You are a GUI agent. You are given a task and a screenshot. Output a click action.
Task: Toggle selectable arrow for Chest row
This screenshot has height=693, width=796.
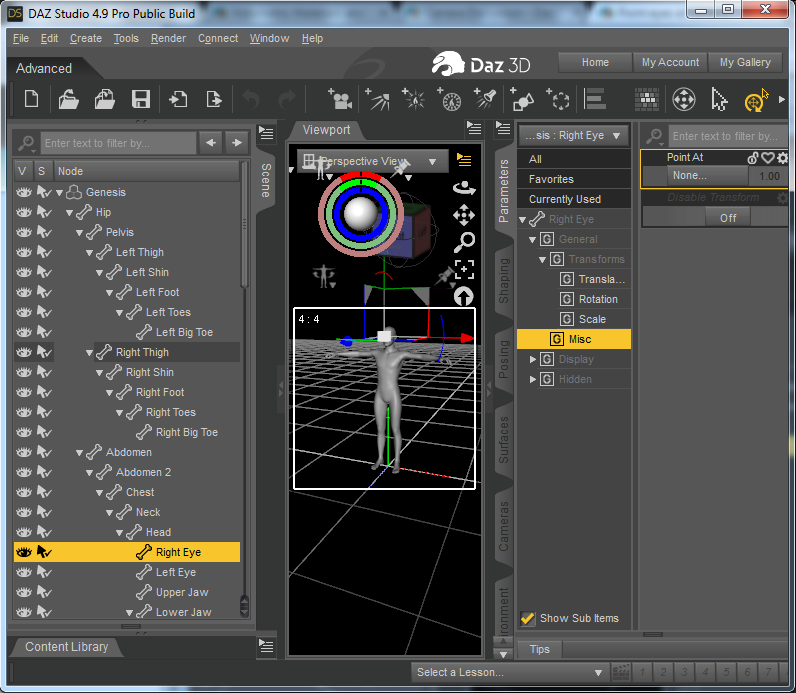44,492
